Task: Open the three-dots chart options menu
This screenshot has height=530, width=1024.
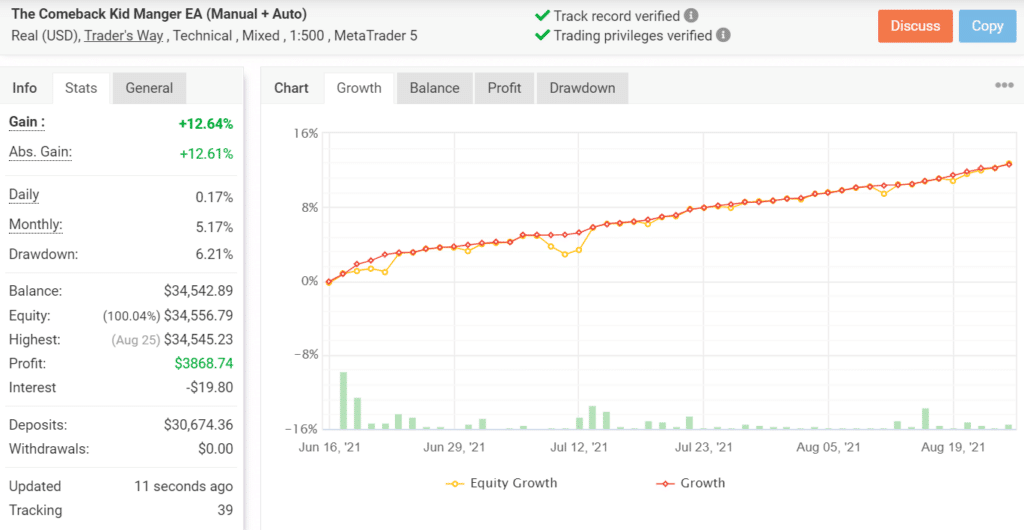Action: tap(1004, 86)
